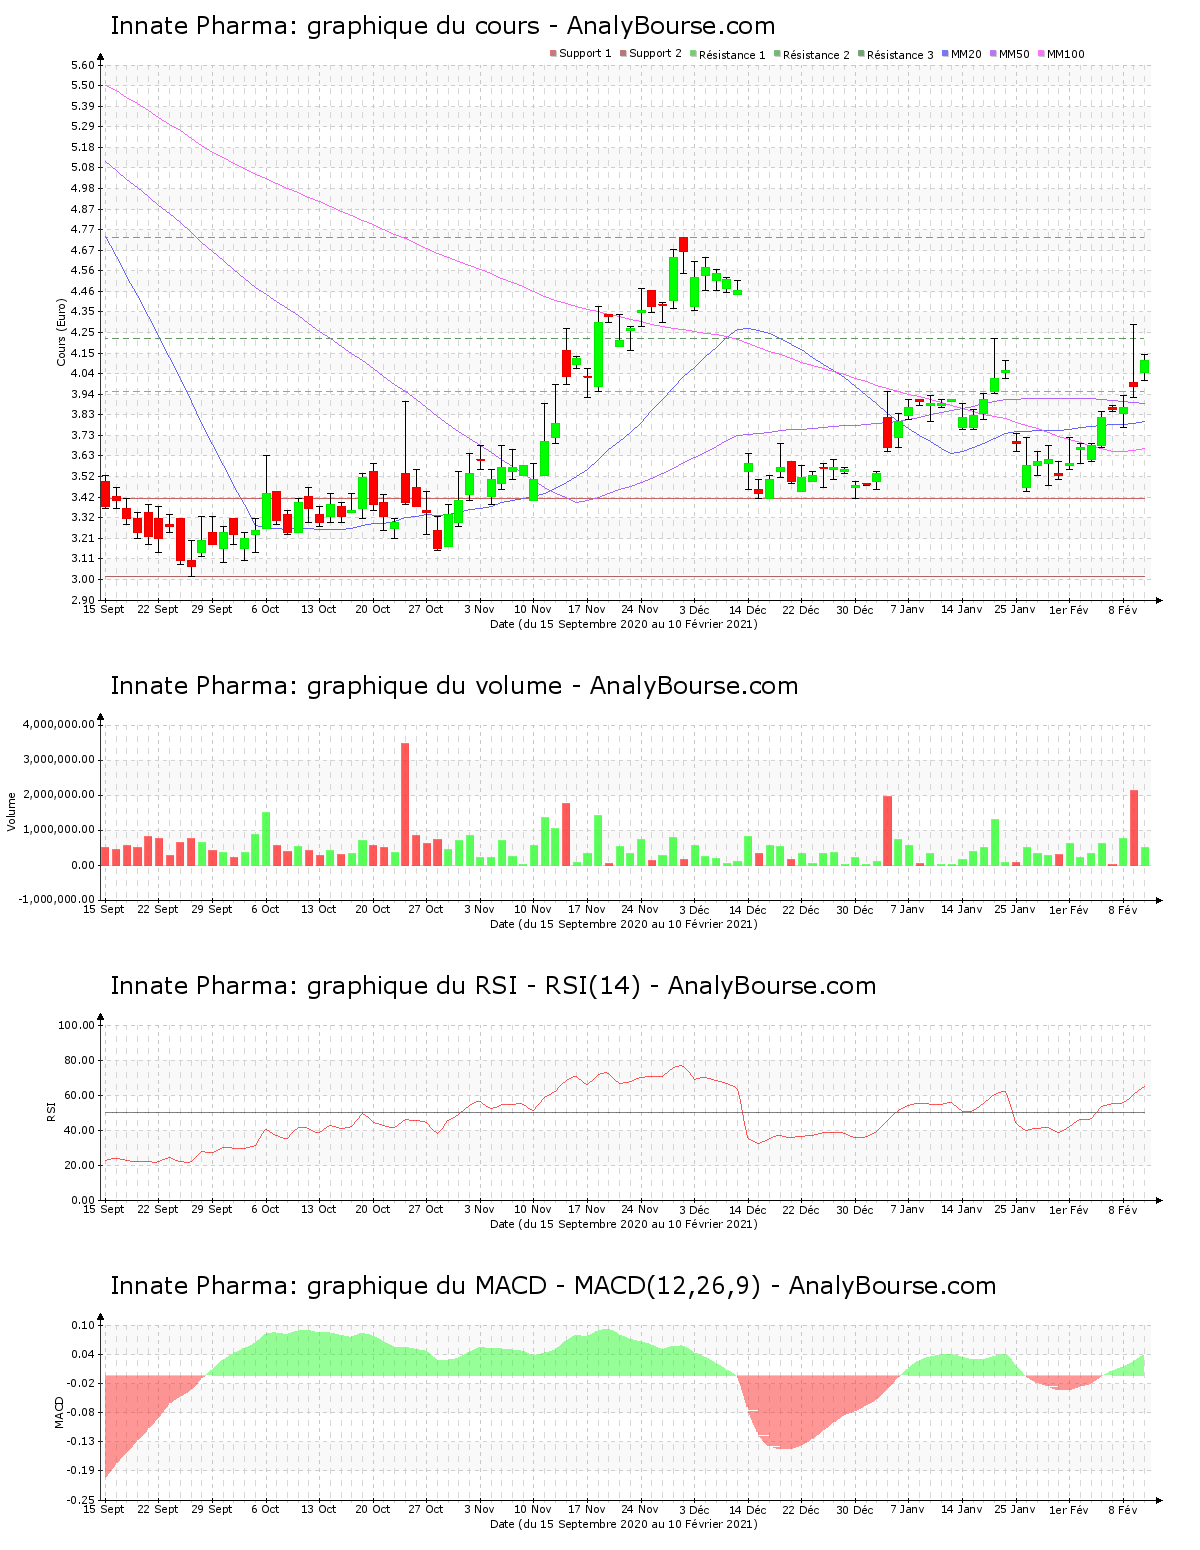Click the MM20 legend entry
This screenshot has height=1550, width=1200.
[961, 54]
